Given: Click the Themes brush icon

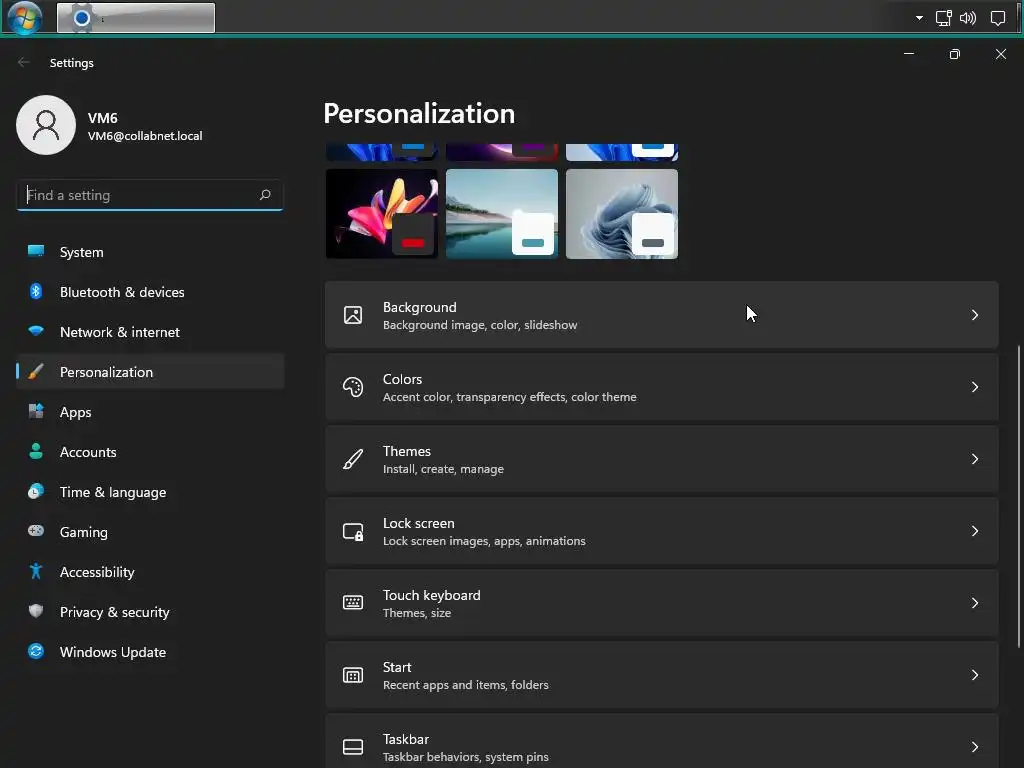Looking at the screenshot, I should [x=353, y=459].
